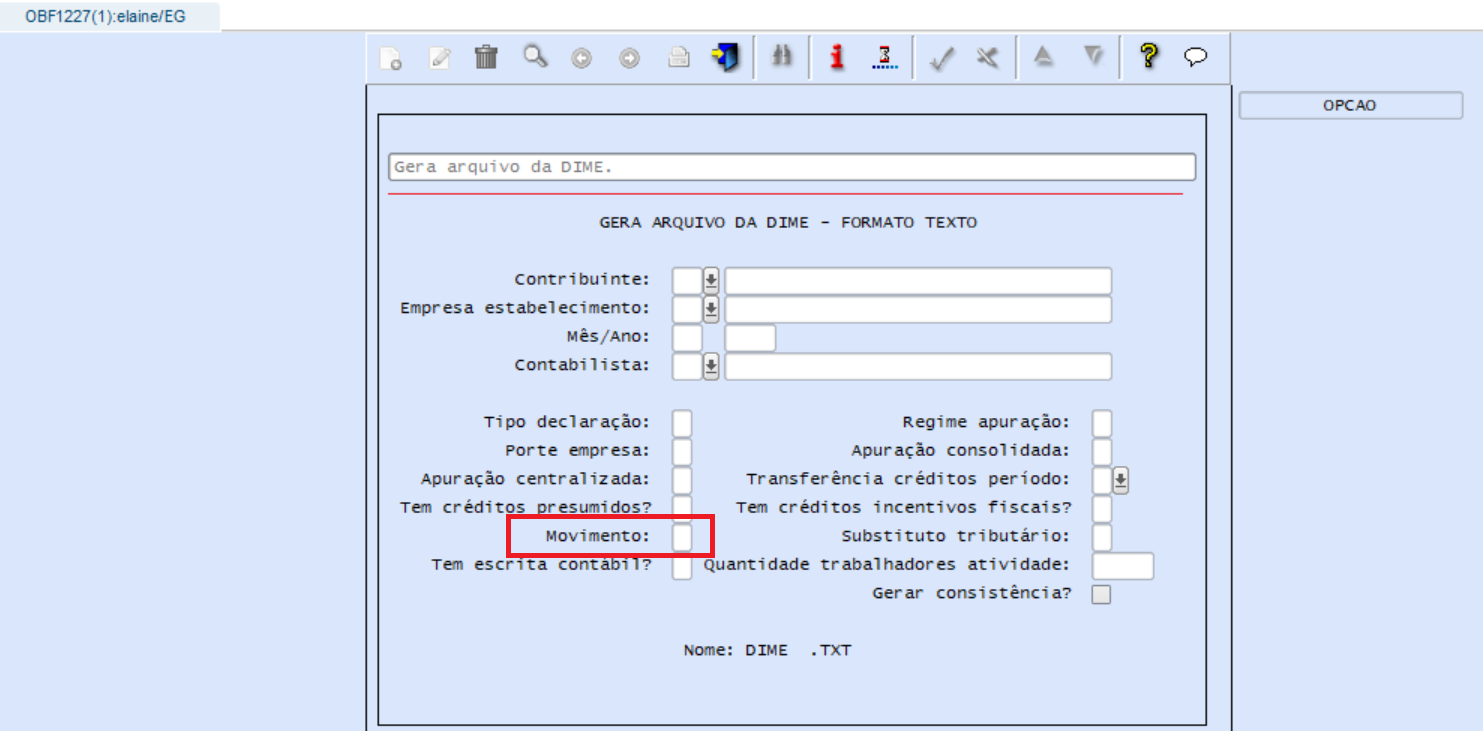Viewport: 1483px width, 731px height.
Task: Click the Quantidade trabalhadores atividade field
Action: [x=1123, y=566]
